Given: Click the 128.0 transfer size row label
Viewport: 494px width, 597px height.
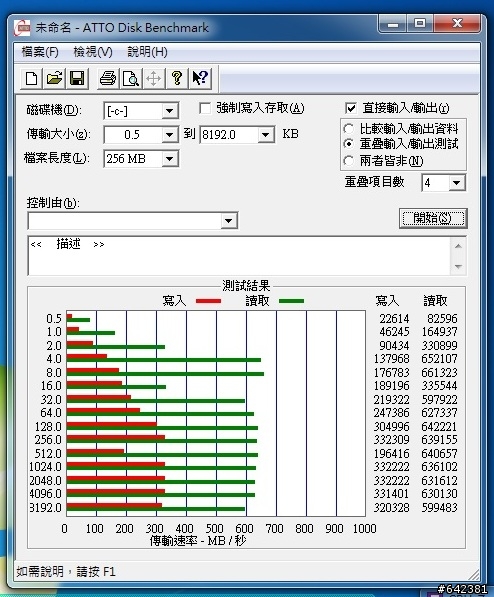Looking at the screenshot, I should (48, 426).
